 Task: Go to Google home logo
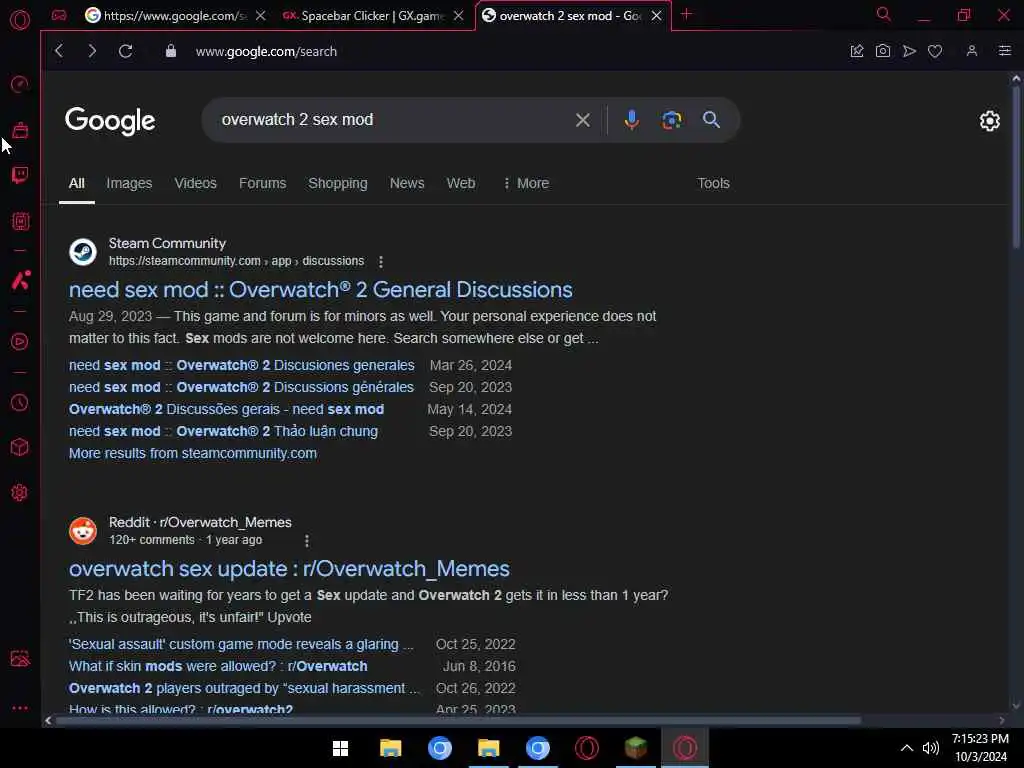coord(110,121)
